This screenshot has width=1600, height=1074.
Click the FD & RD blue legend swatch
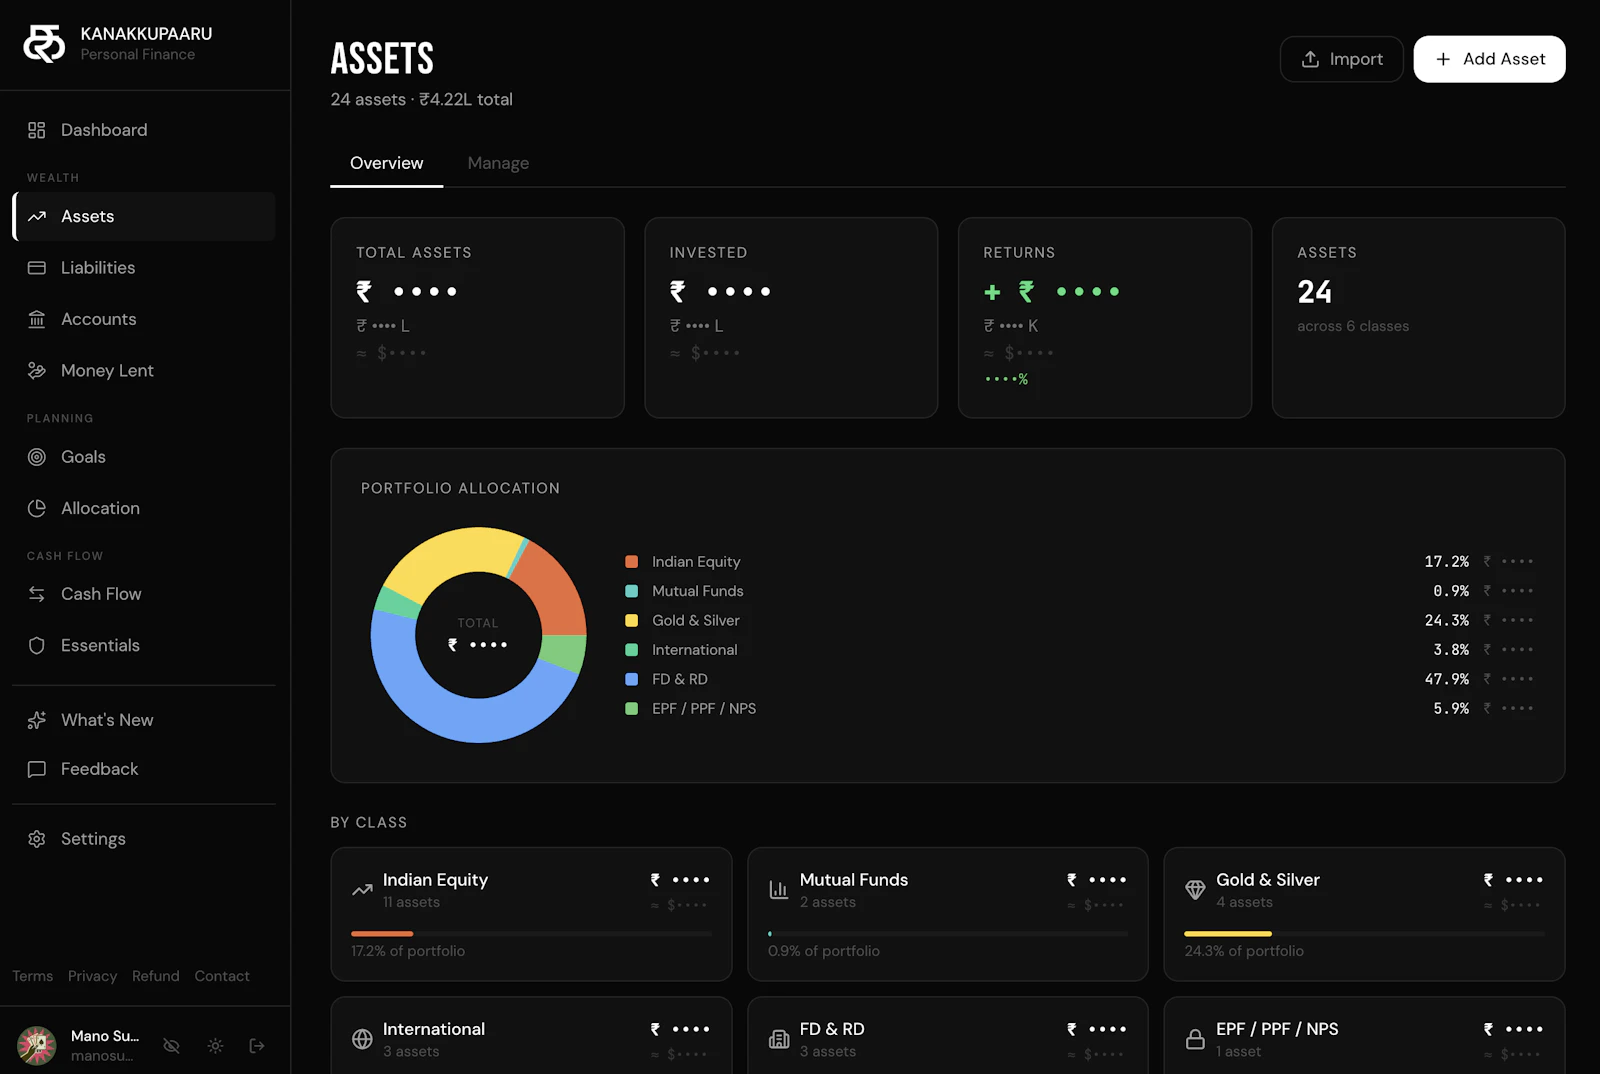(x=631, y=679)
